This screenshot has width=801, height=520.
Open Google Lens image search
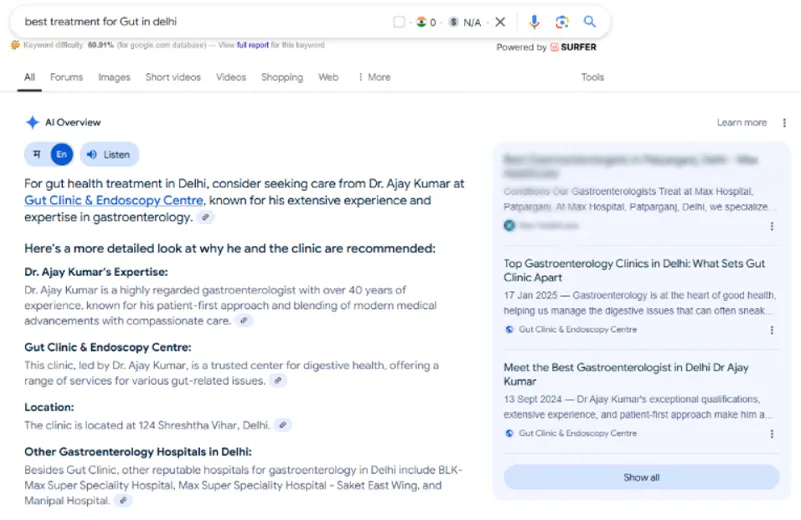[562, 21]
